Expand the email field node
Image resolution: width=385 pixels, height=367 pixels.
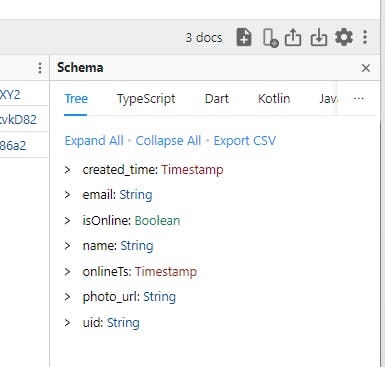(67, 195)
